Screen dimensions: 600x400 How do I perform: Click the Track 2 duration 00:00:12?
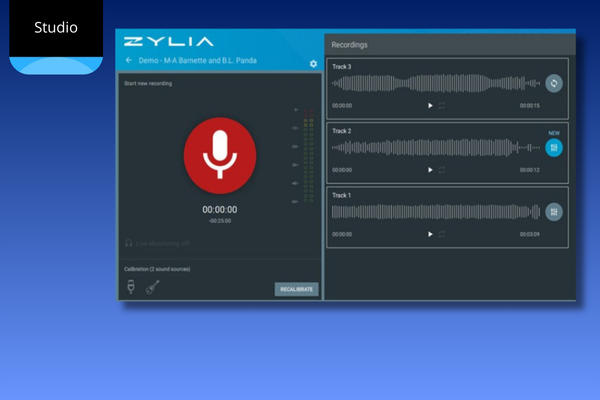[x=530, y=170]
